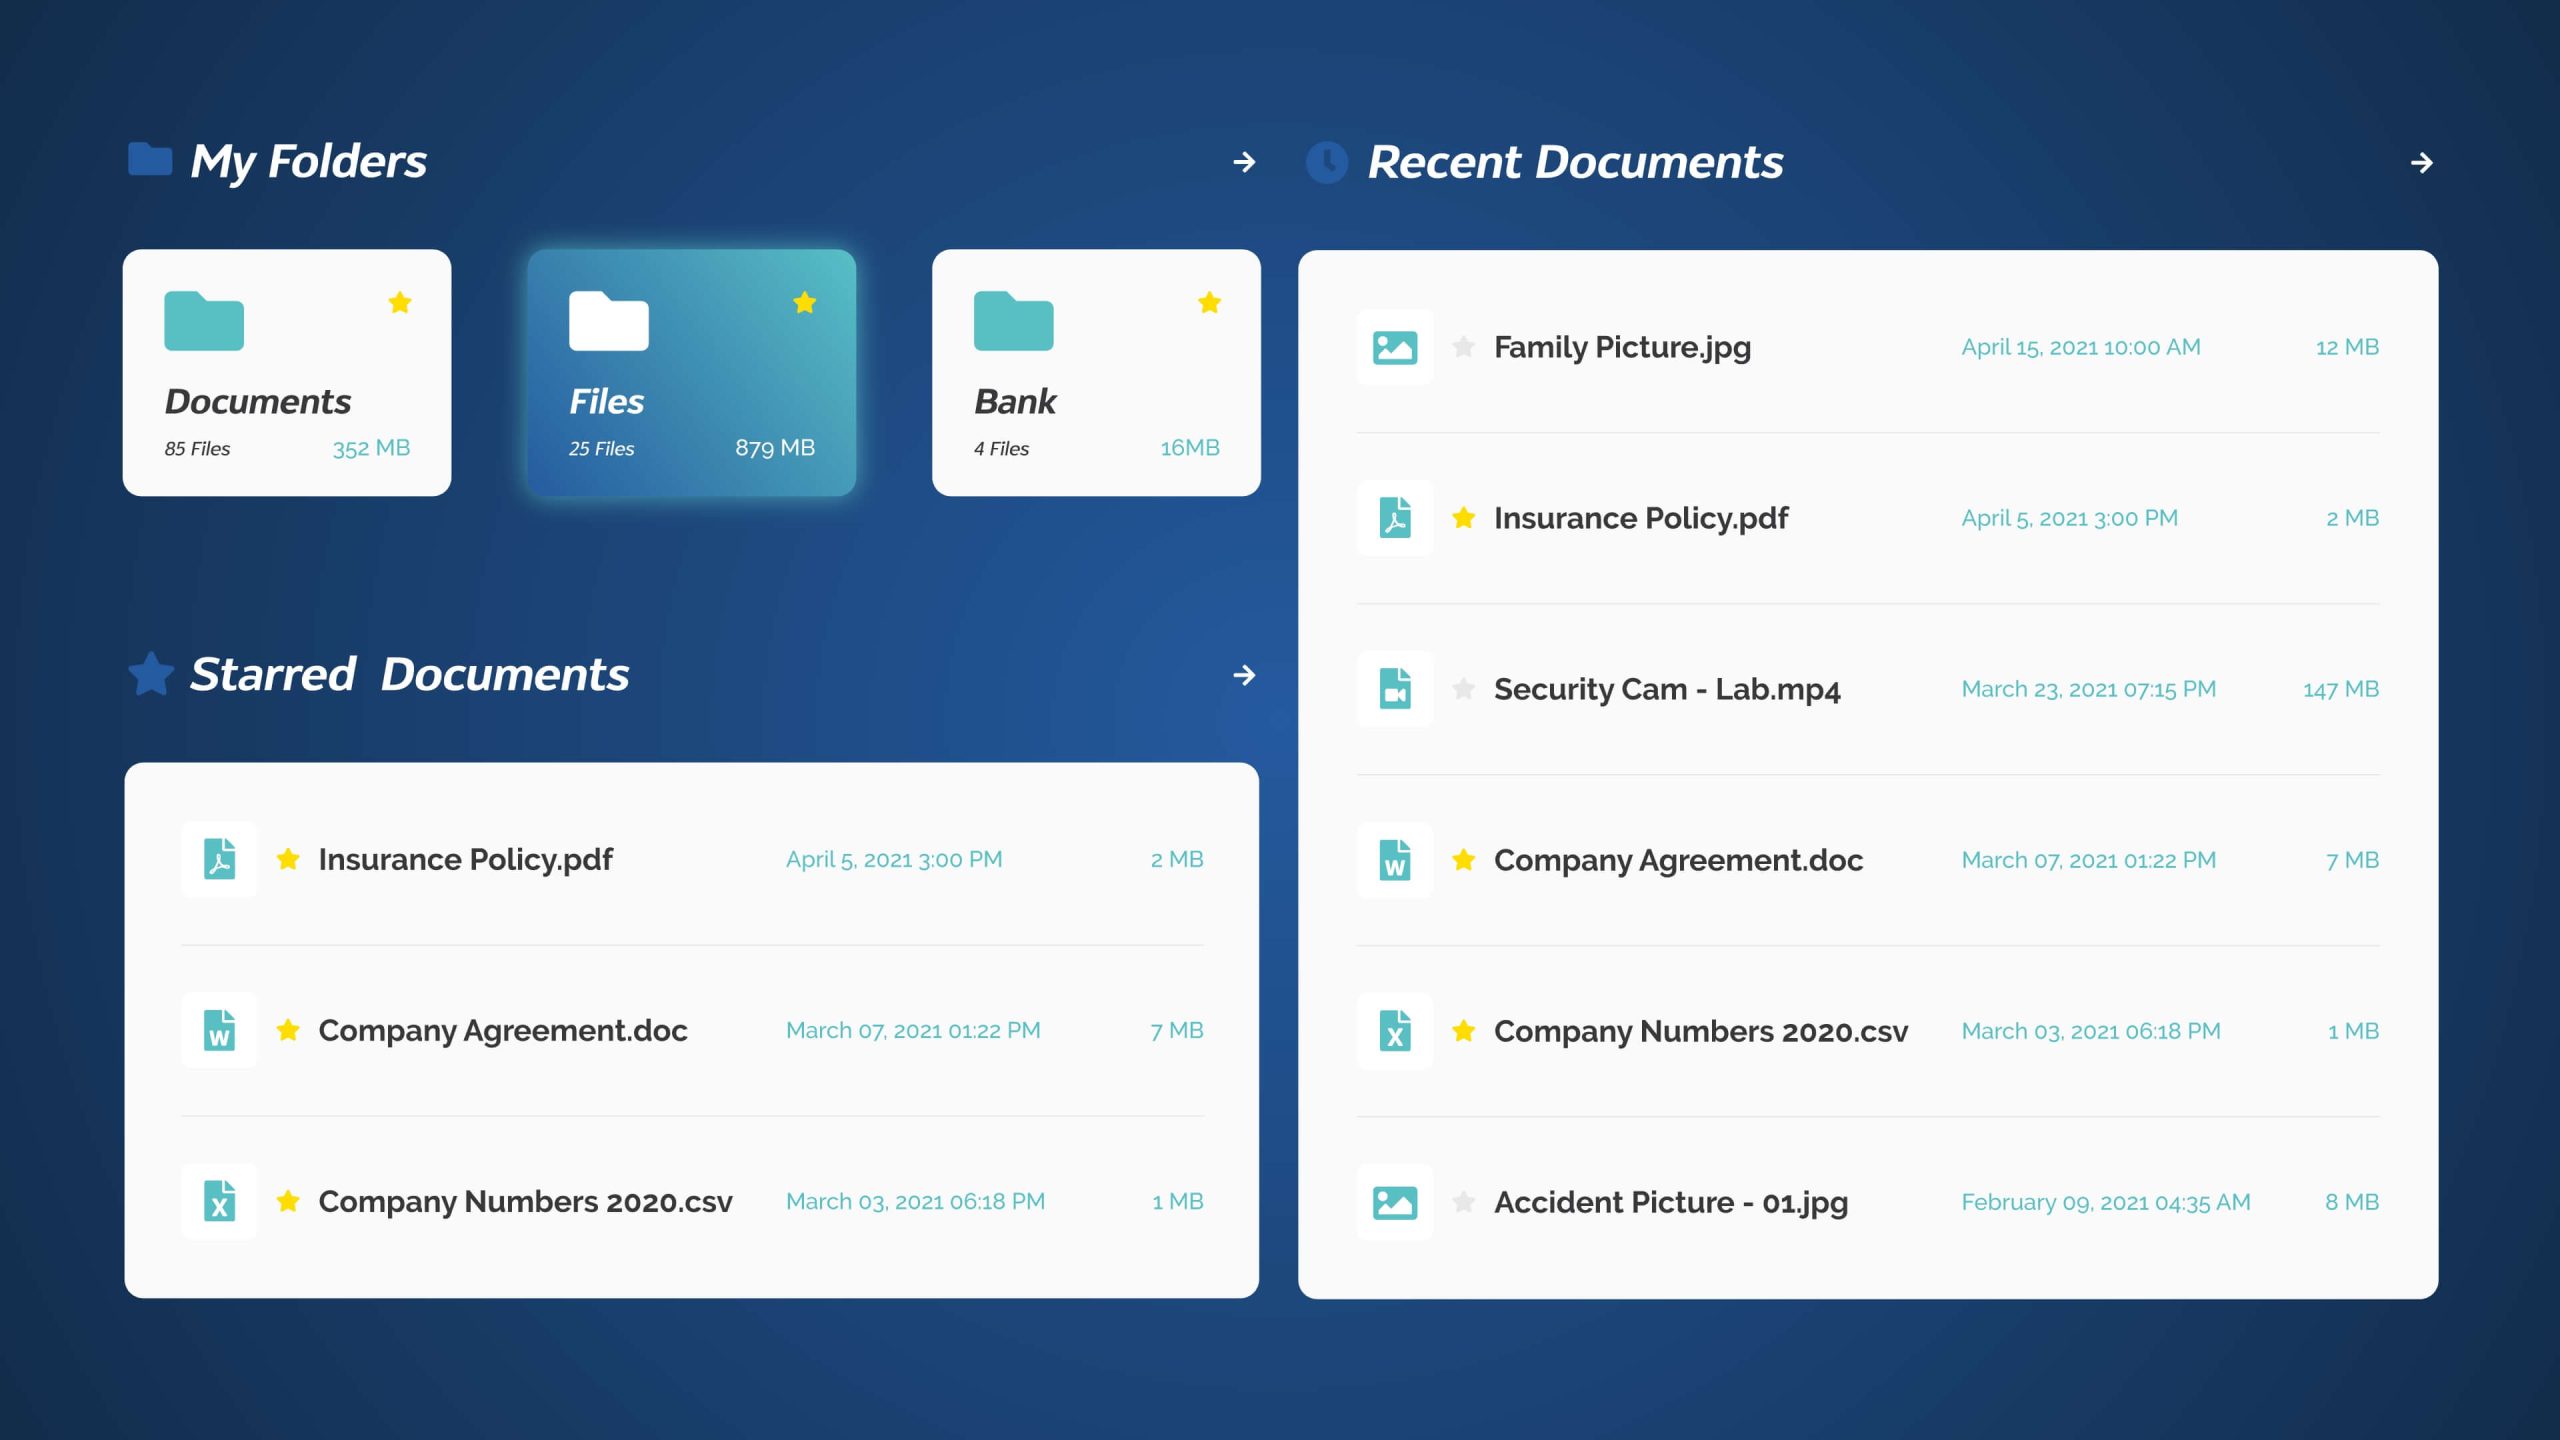2560x1440 pixels.
Task: Toggle star on Security Cam - Lab.mp4
Action: coord(1463,689)
